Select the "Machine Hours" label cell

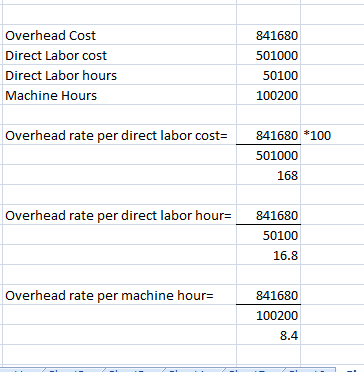coord(119,95)
